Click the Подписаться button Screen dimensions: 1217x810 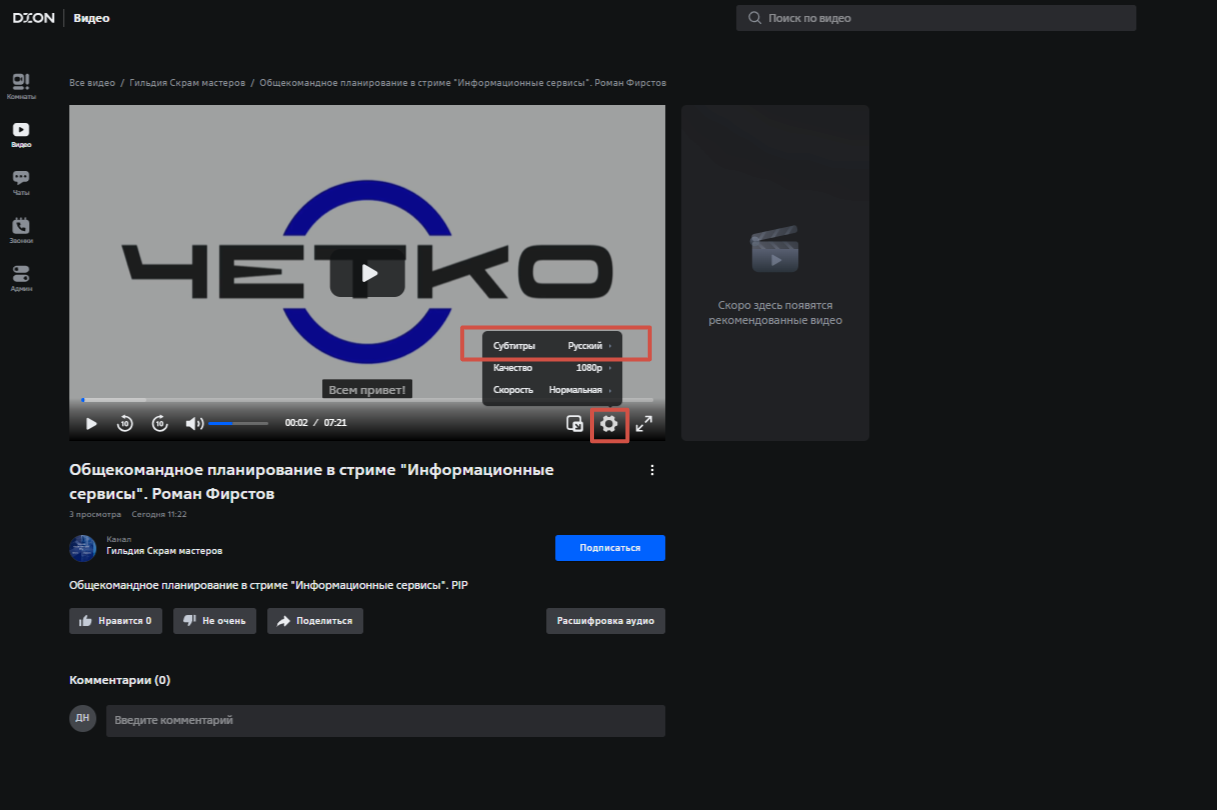point(610,548)
